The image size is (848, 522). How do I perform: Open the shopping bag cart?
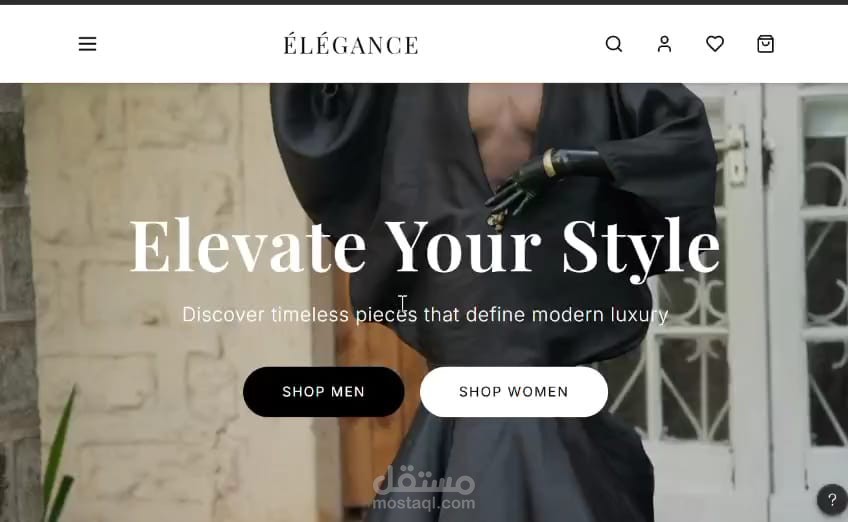(765, 44)
